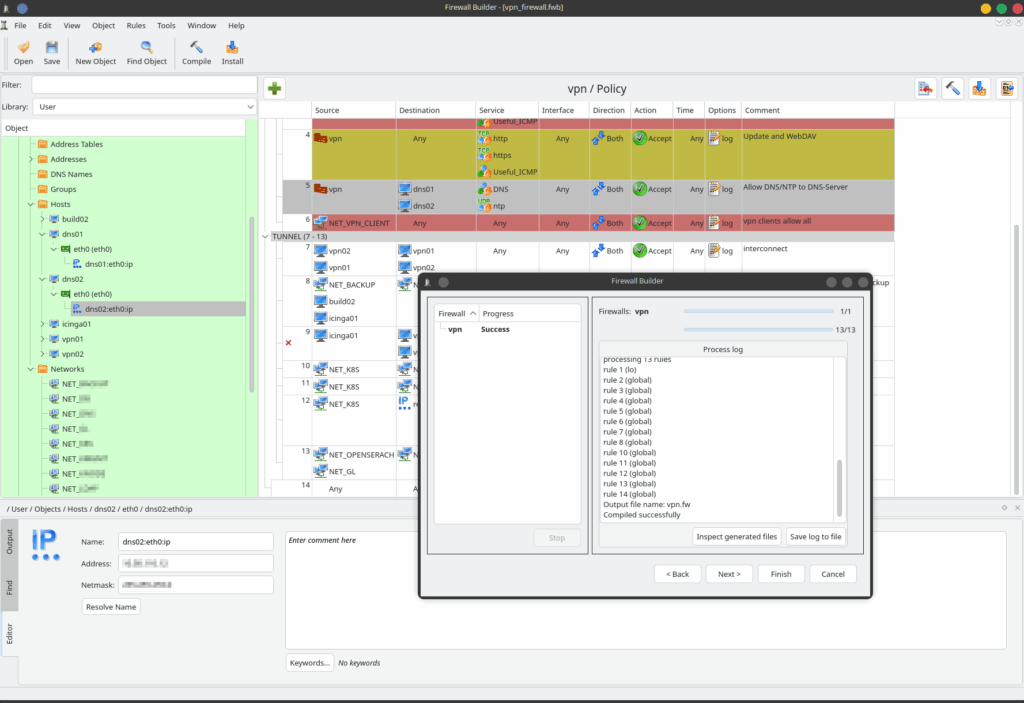Click the Inspect generated files button

(736, 537)
